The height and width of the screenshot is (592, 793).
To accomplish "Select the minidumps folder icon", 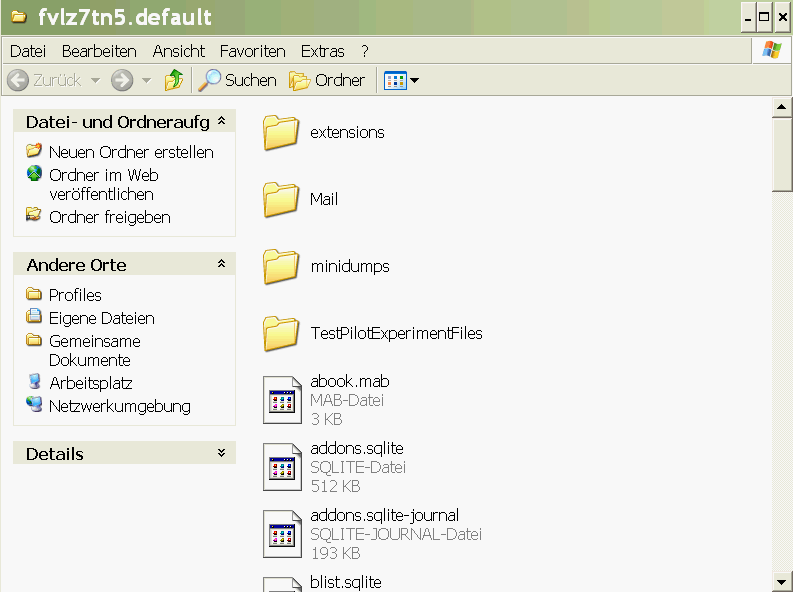I will 281,267.
